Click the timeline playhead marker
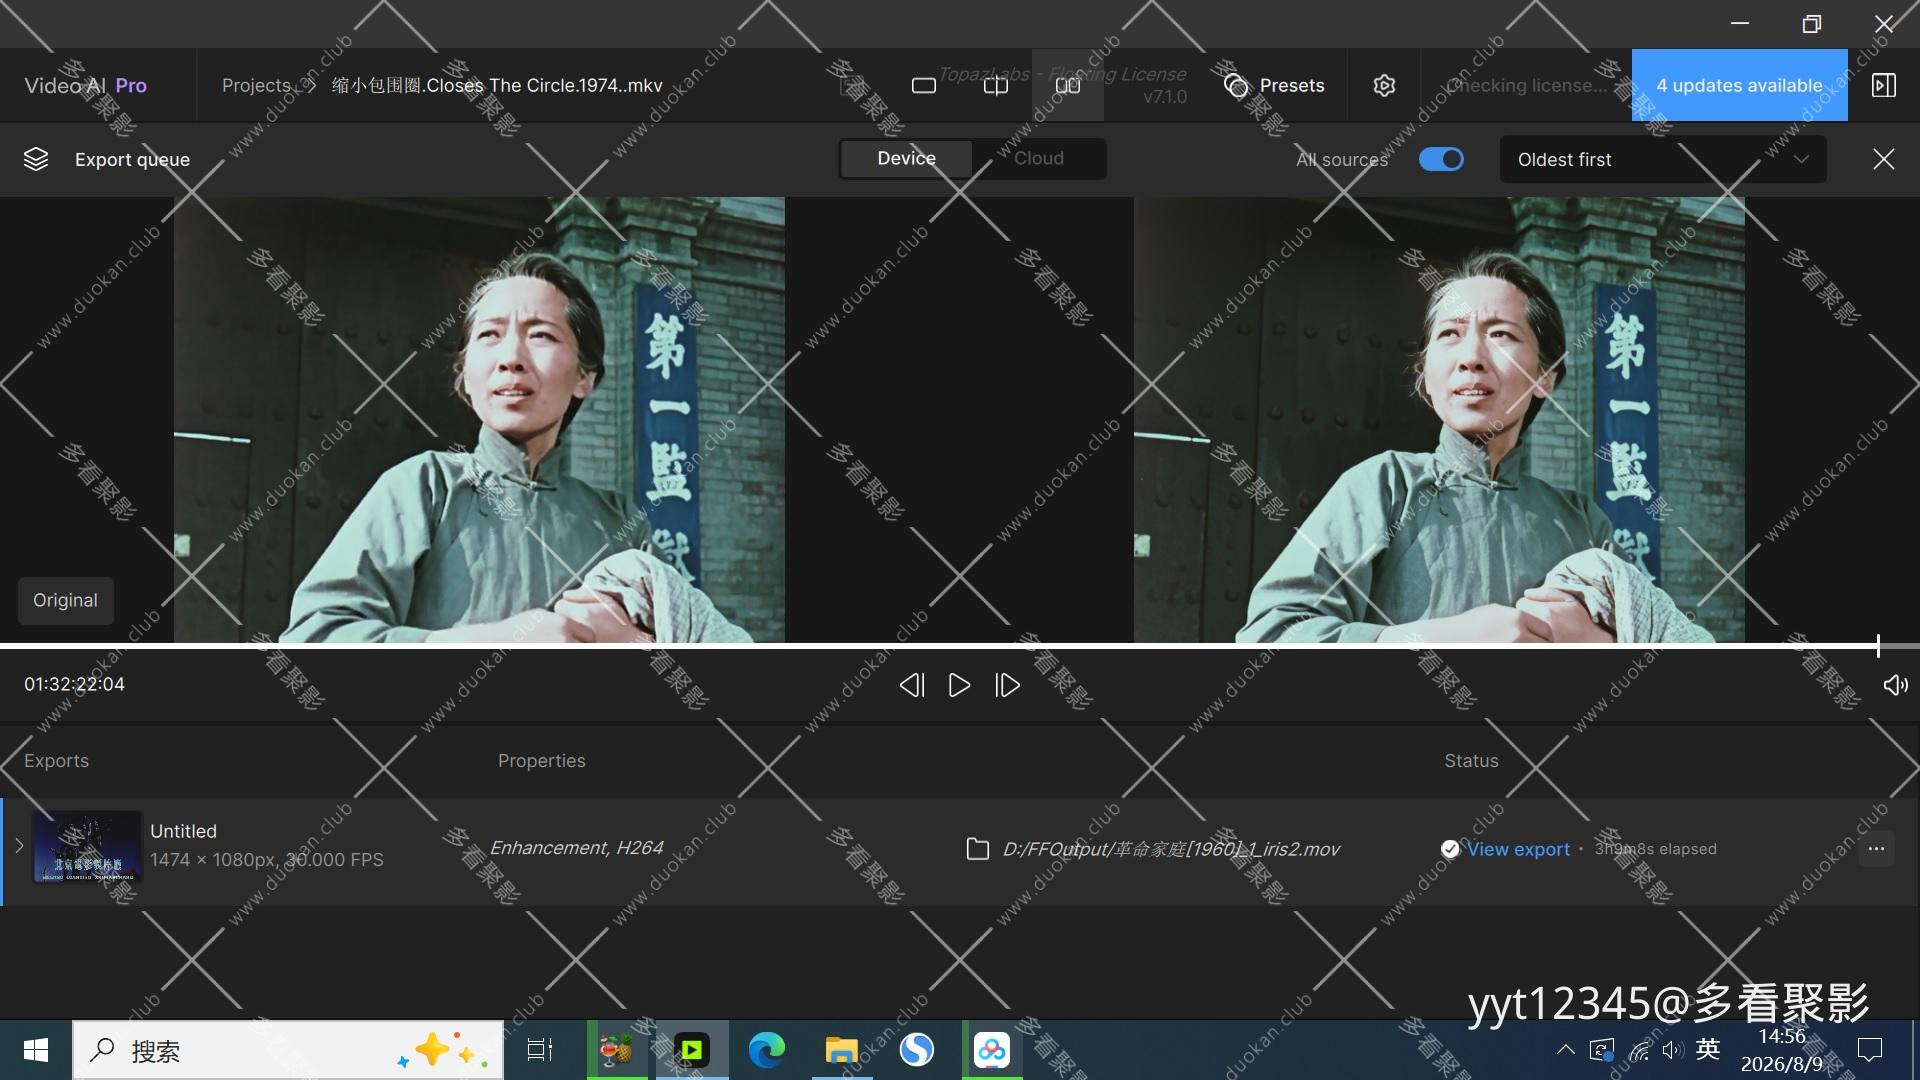The height and width of the screenshot is (1080, 1920). click(1878, 646)
